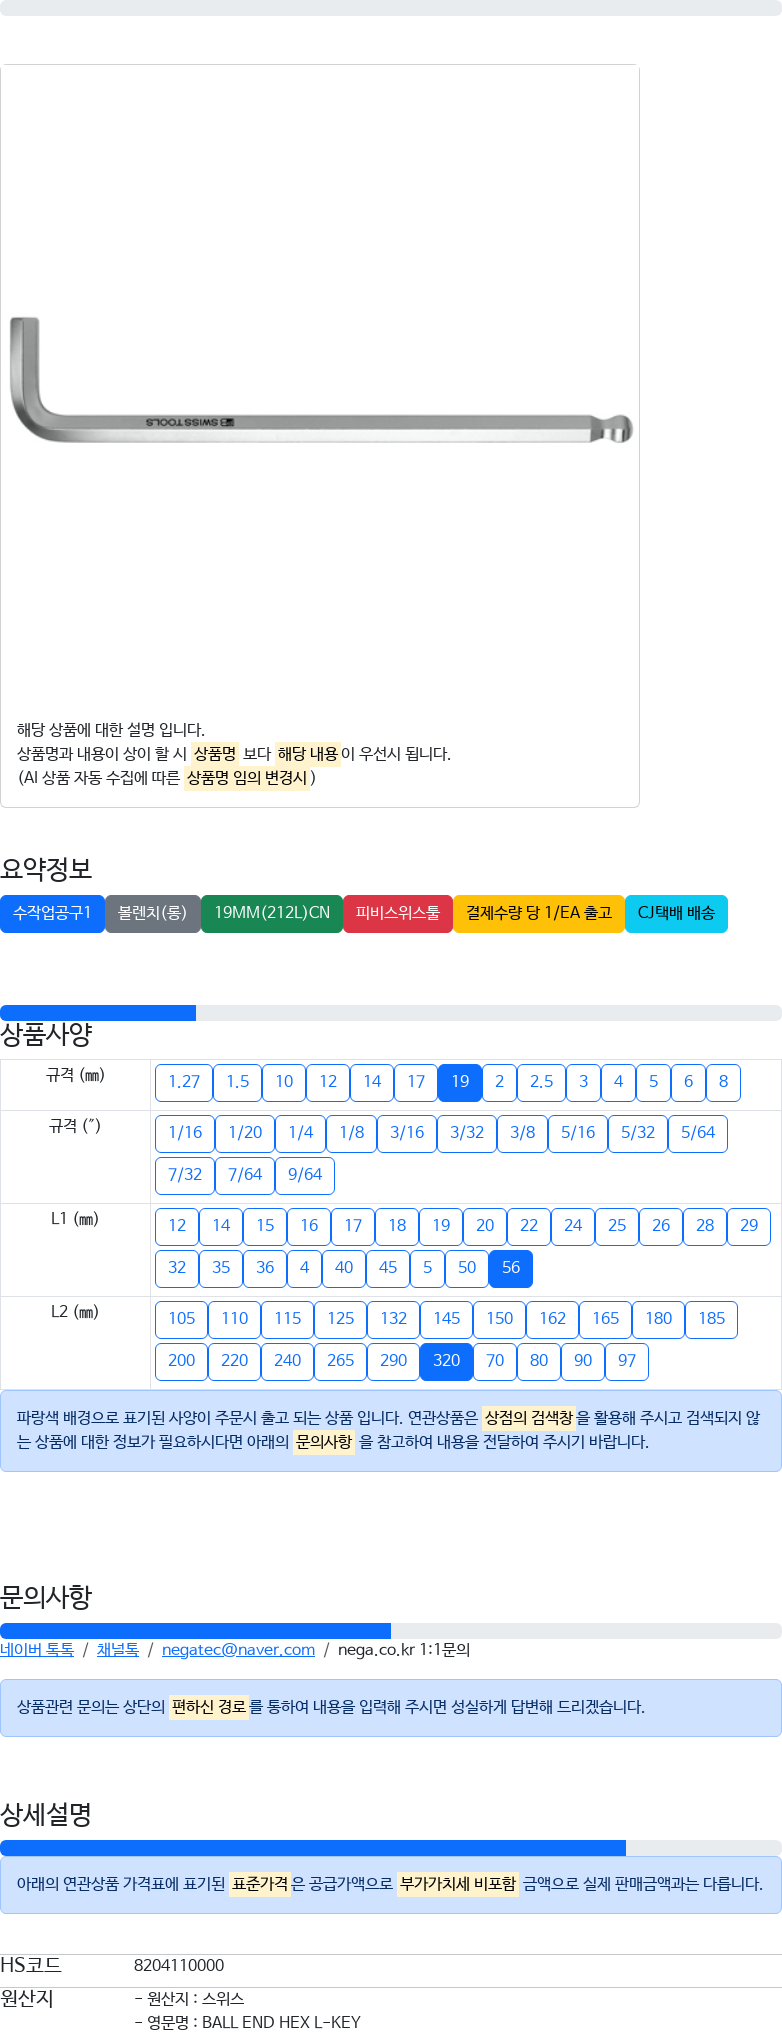Click the 상품사양 blue progress bar
This screenshot has width=782, height=2036.
(x=98, y=1013)
